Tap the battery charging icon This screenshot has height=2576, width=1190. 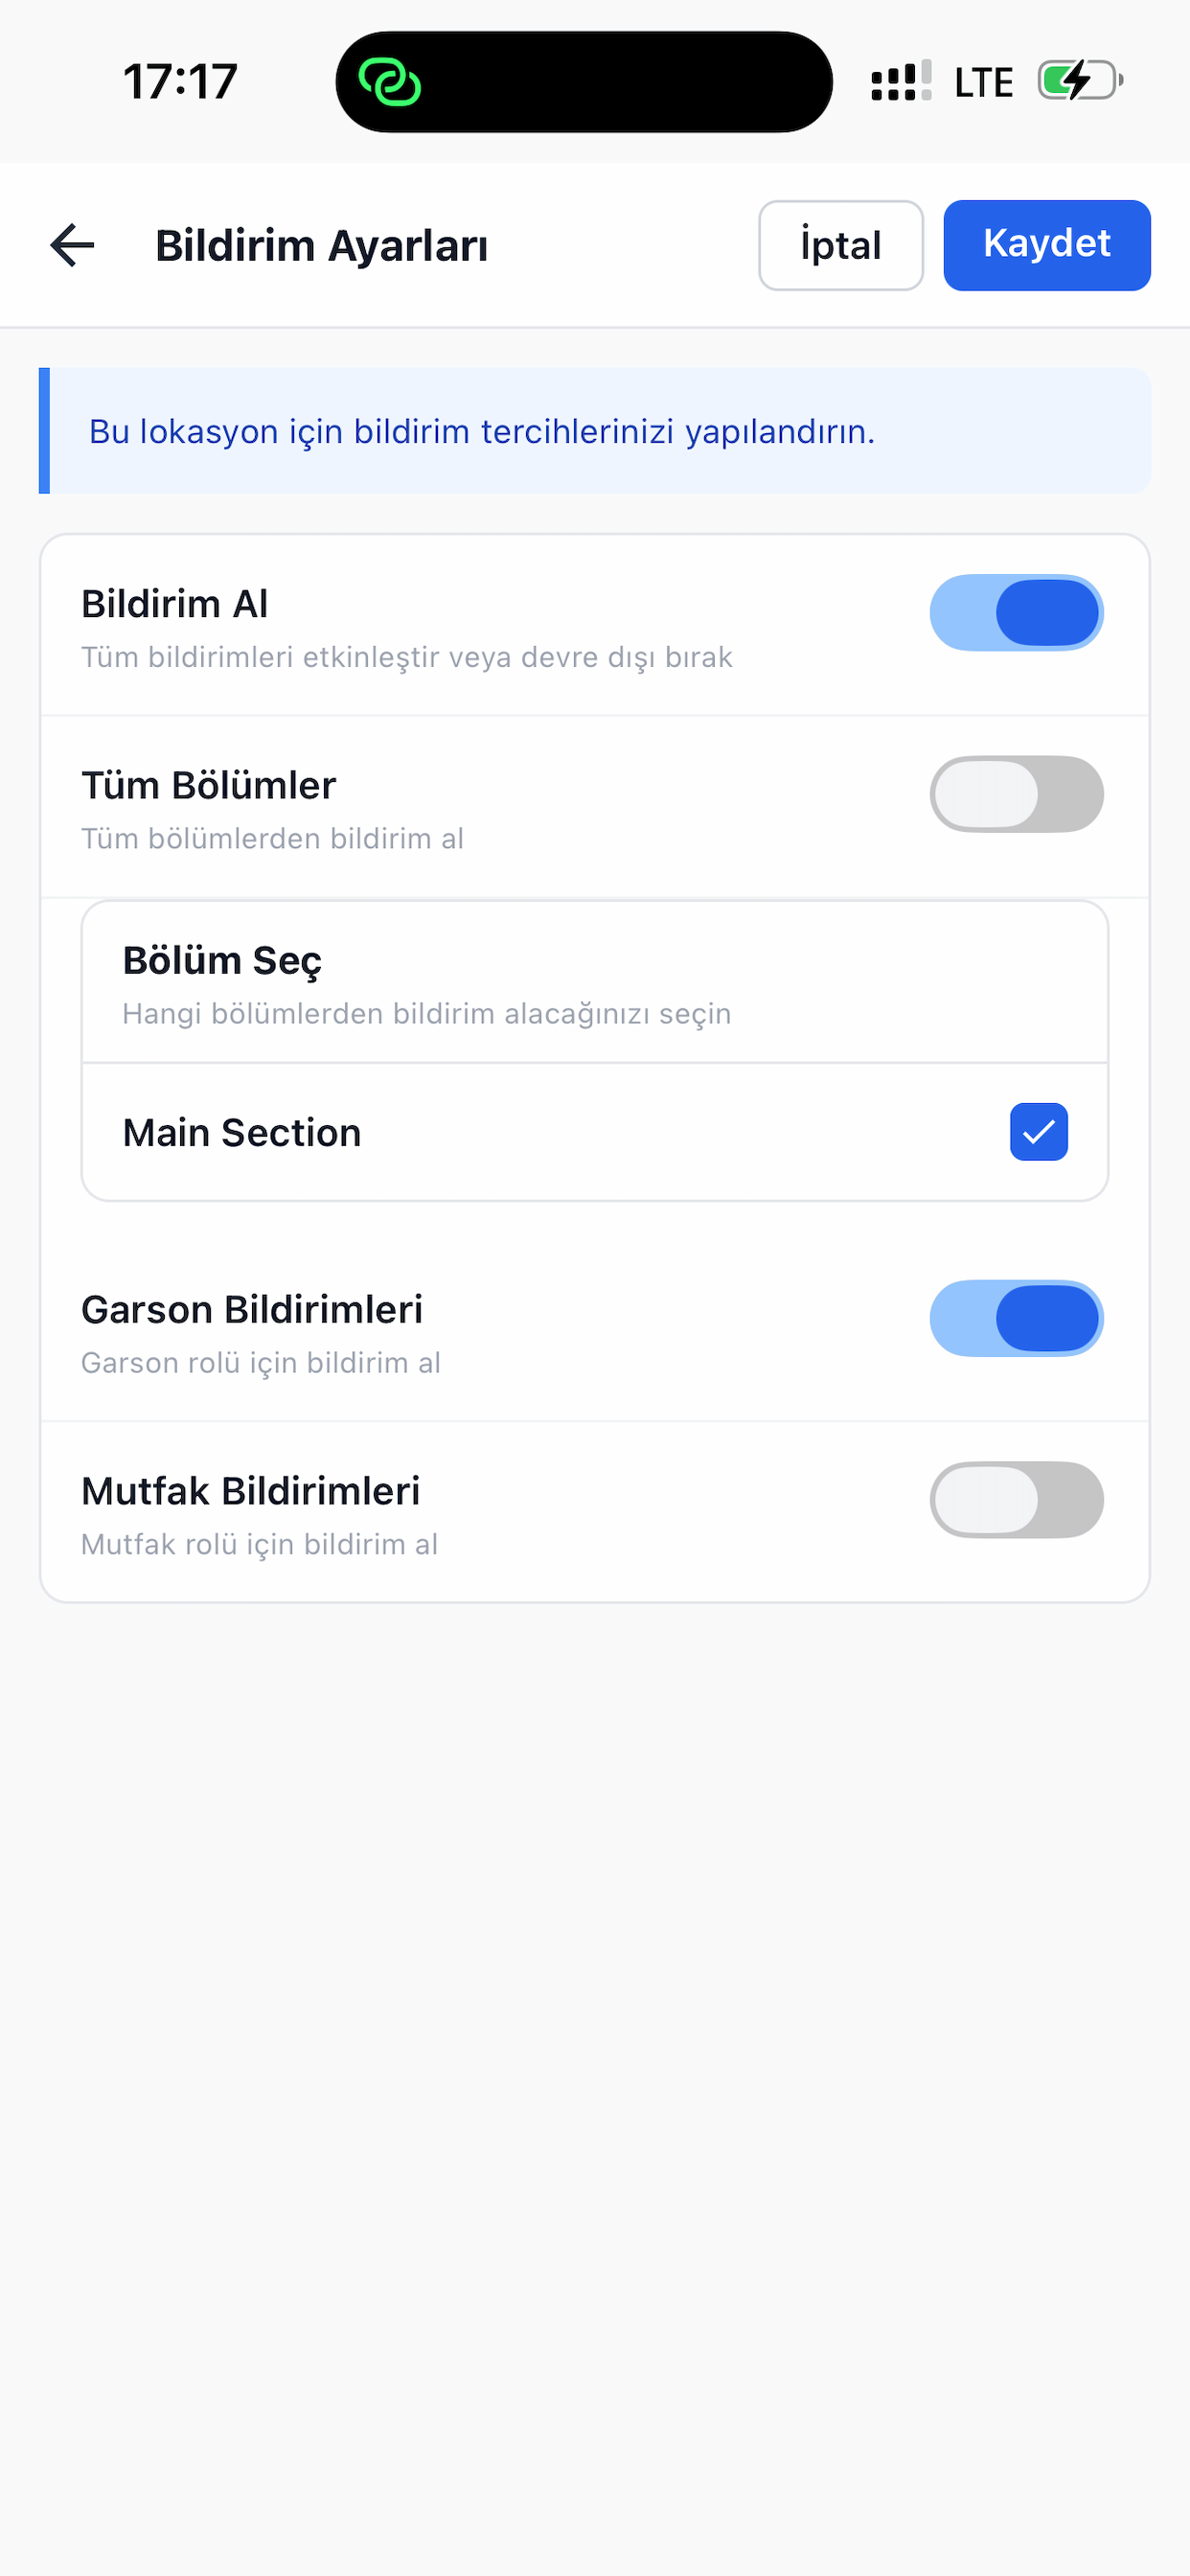pyautogui.click(x=1080, y=81)
